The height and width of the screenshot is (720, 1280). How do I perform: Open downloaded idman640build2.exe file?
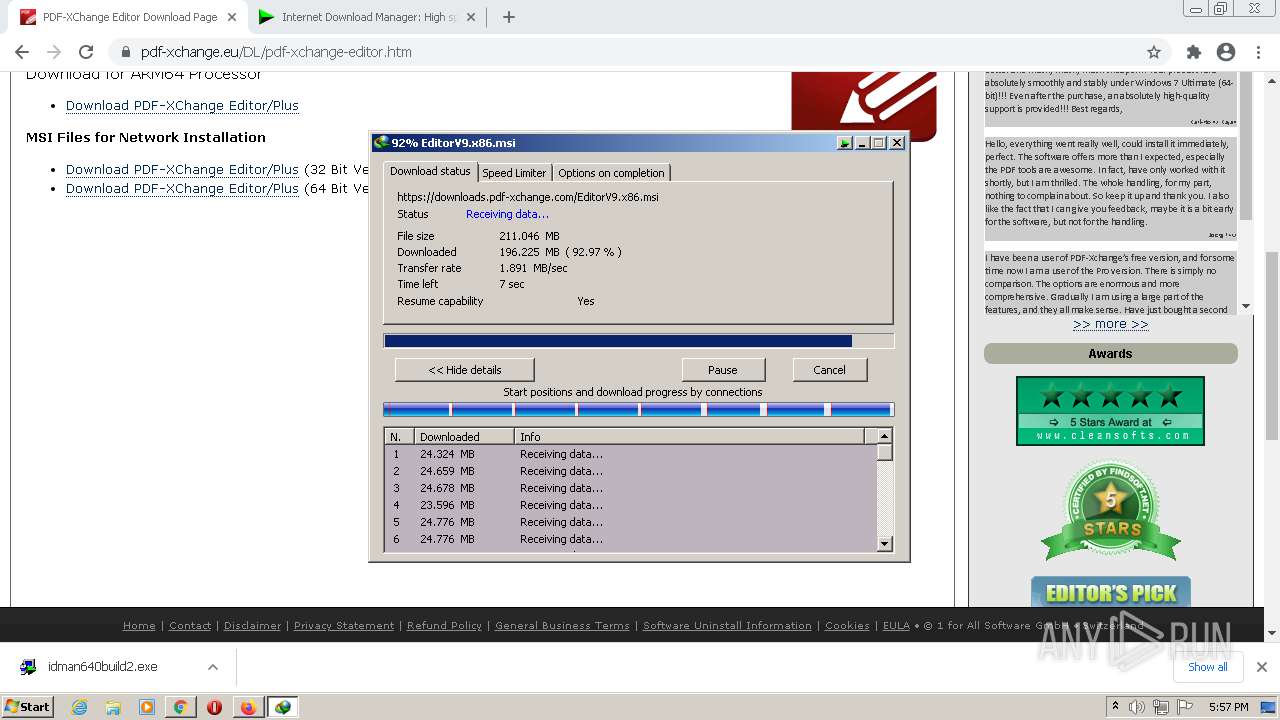[x=102, y=667]
